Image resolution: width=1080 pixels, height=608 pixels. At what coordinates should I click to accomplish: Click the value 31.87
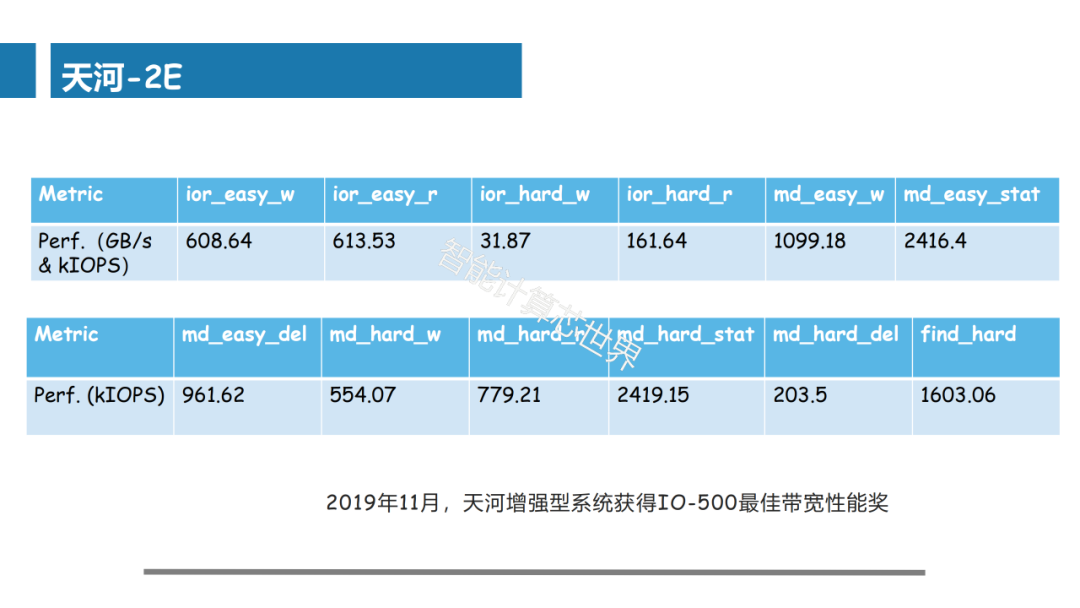[505, 241]
